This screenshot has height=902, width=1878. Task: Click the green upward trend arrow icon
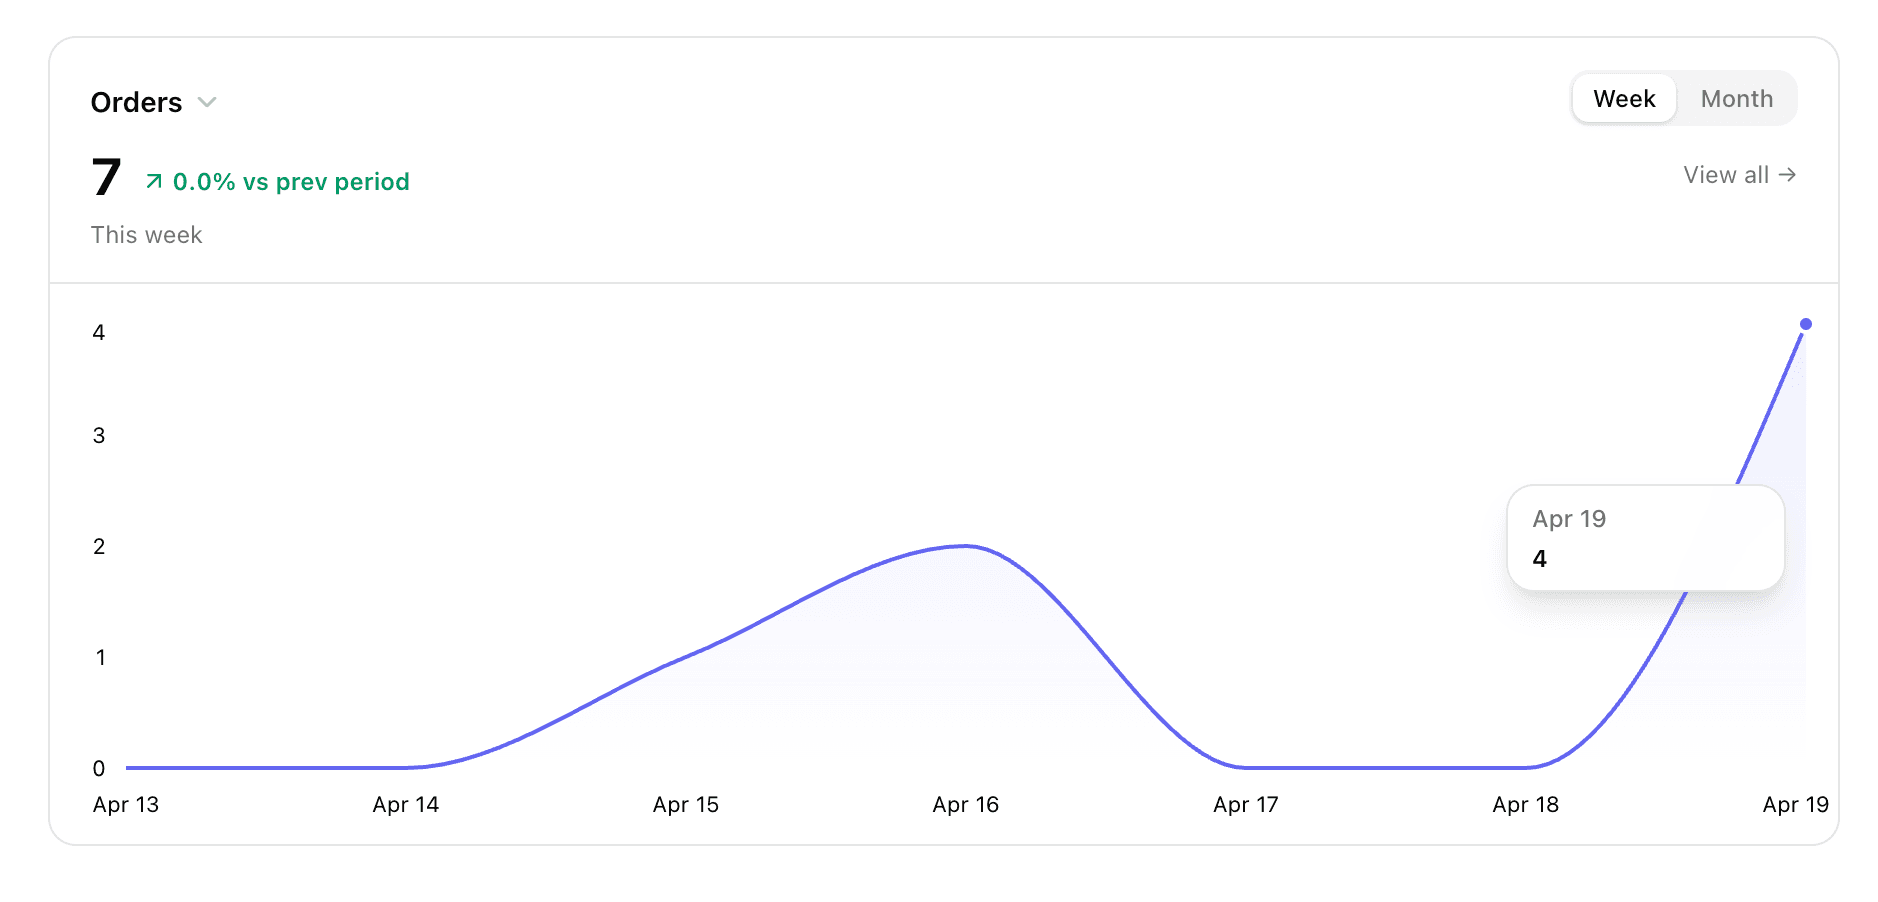click(152, 181)
